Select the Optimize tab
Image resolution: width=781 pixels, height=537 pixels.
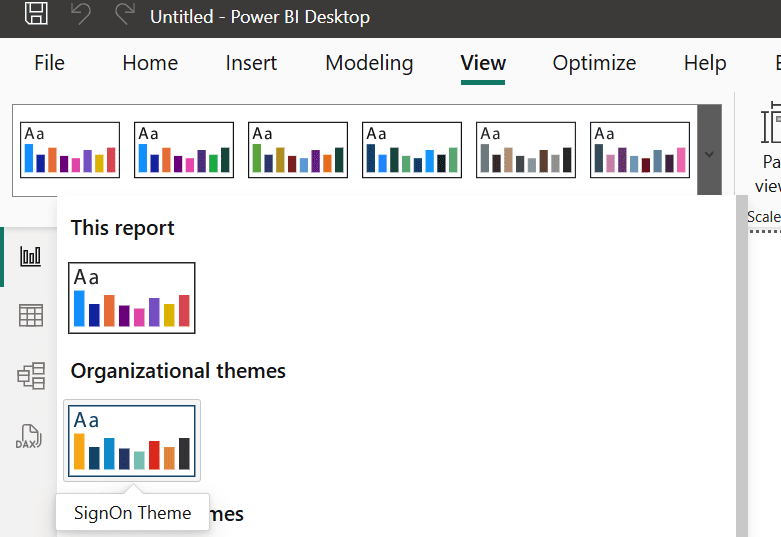594,63
